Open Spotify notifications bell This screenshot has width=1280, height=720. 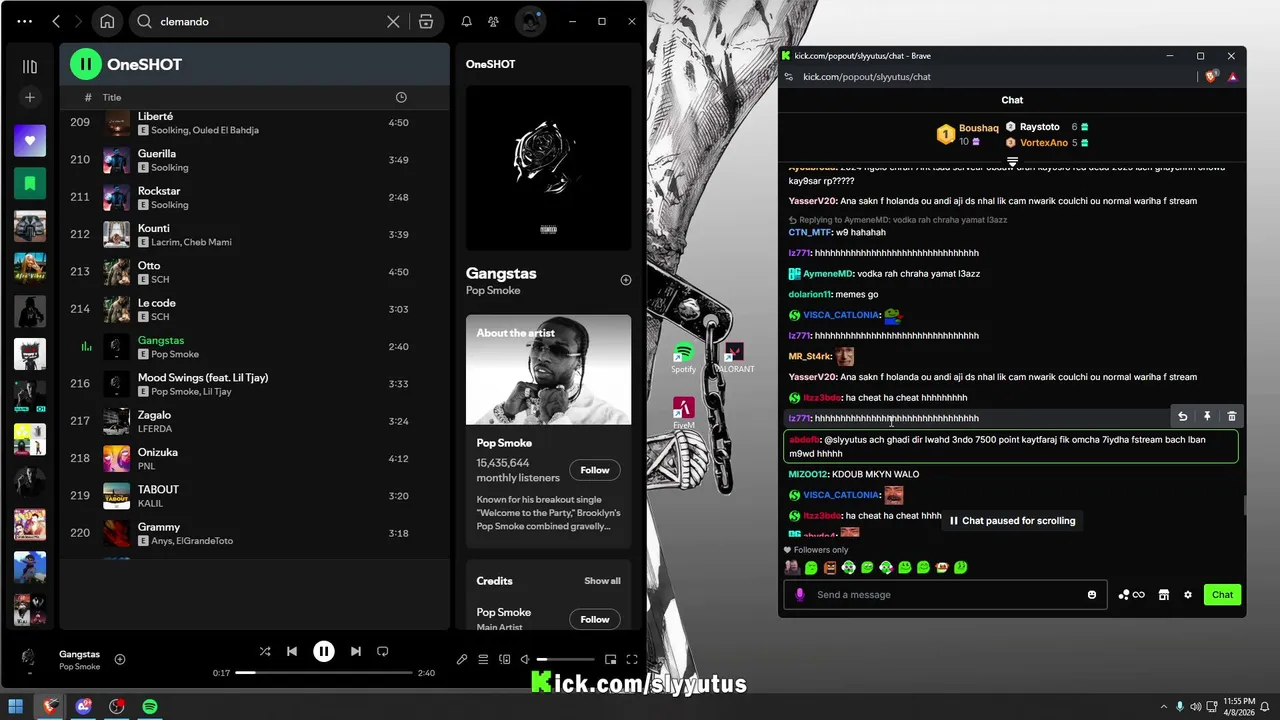[466, 21]
